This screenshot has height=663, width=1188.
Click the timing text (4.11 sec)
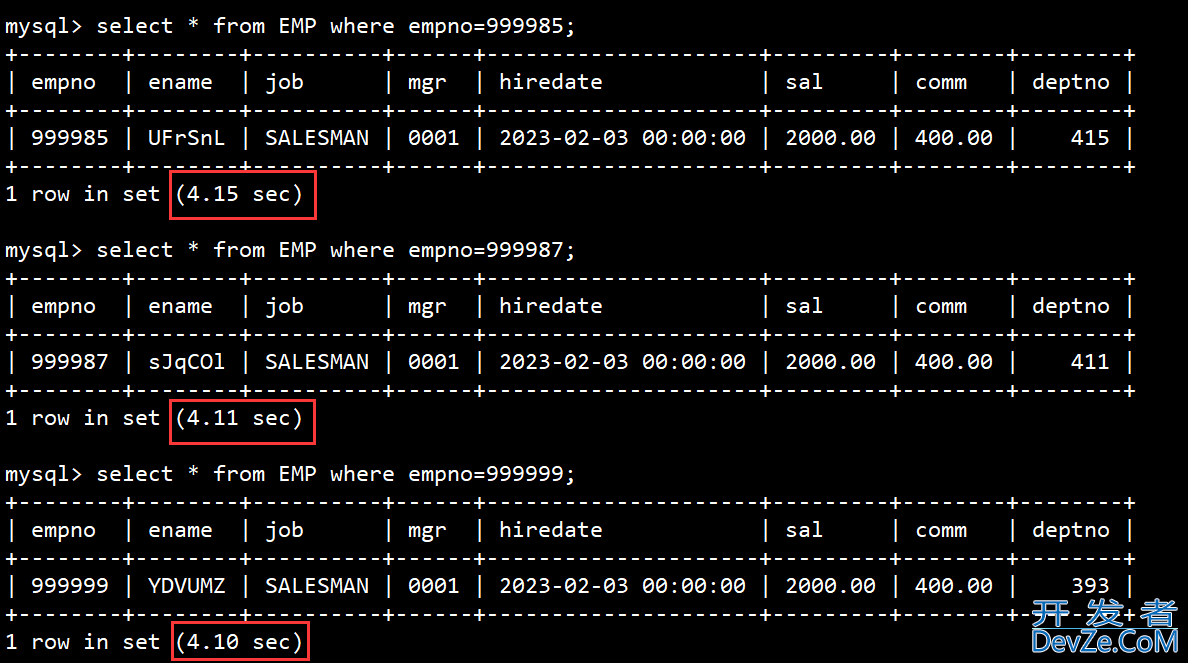[x=239, y=418]
